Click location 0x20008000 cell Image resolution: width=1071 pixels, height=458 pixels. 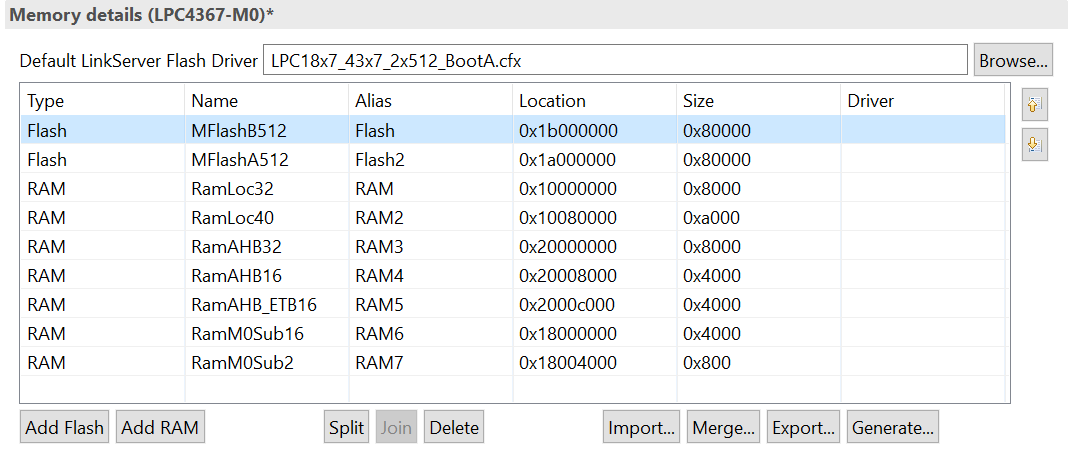(594, 276)
